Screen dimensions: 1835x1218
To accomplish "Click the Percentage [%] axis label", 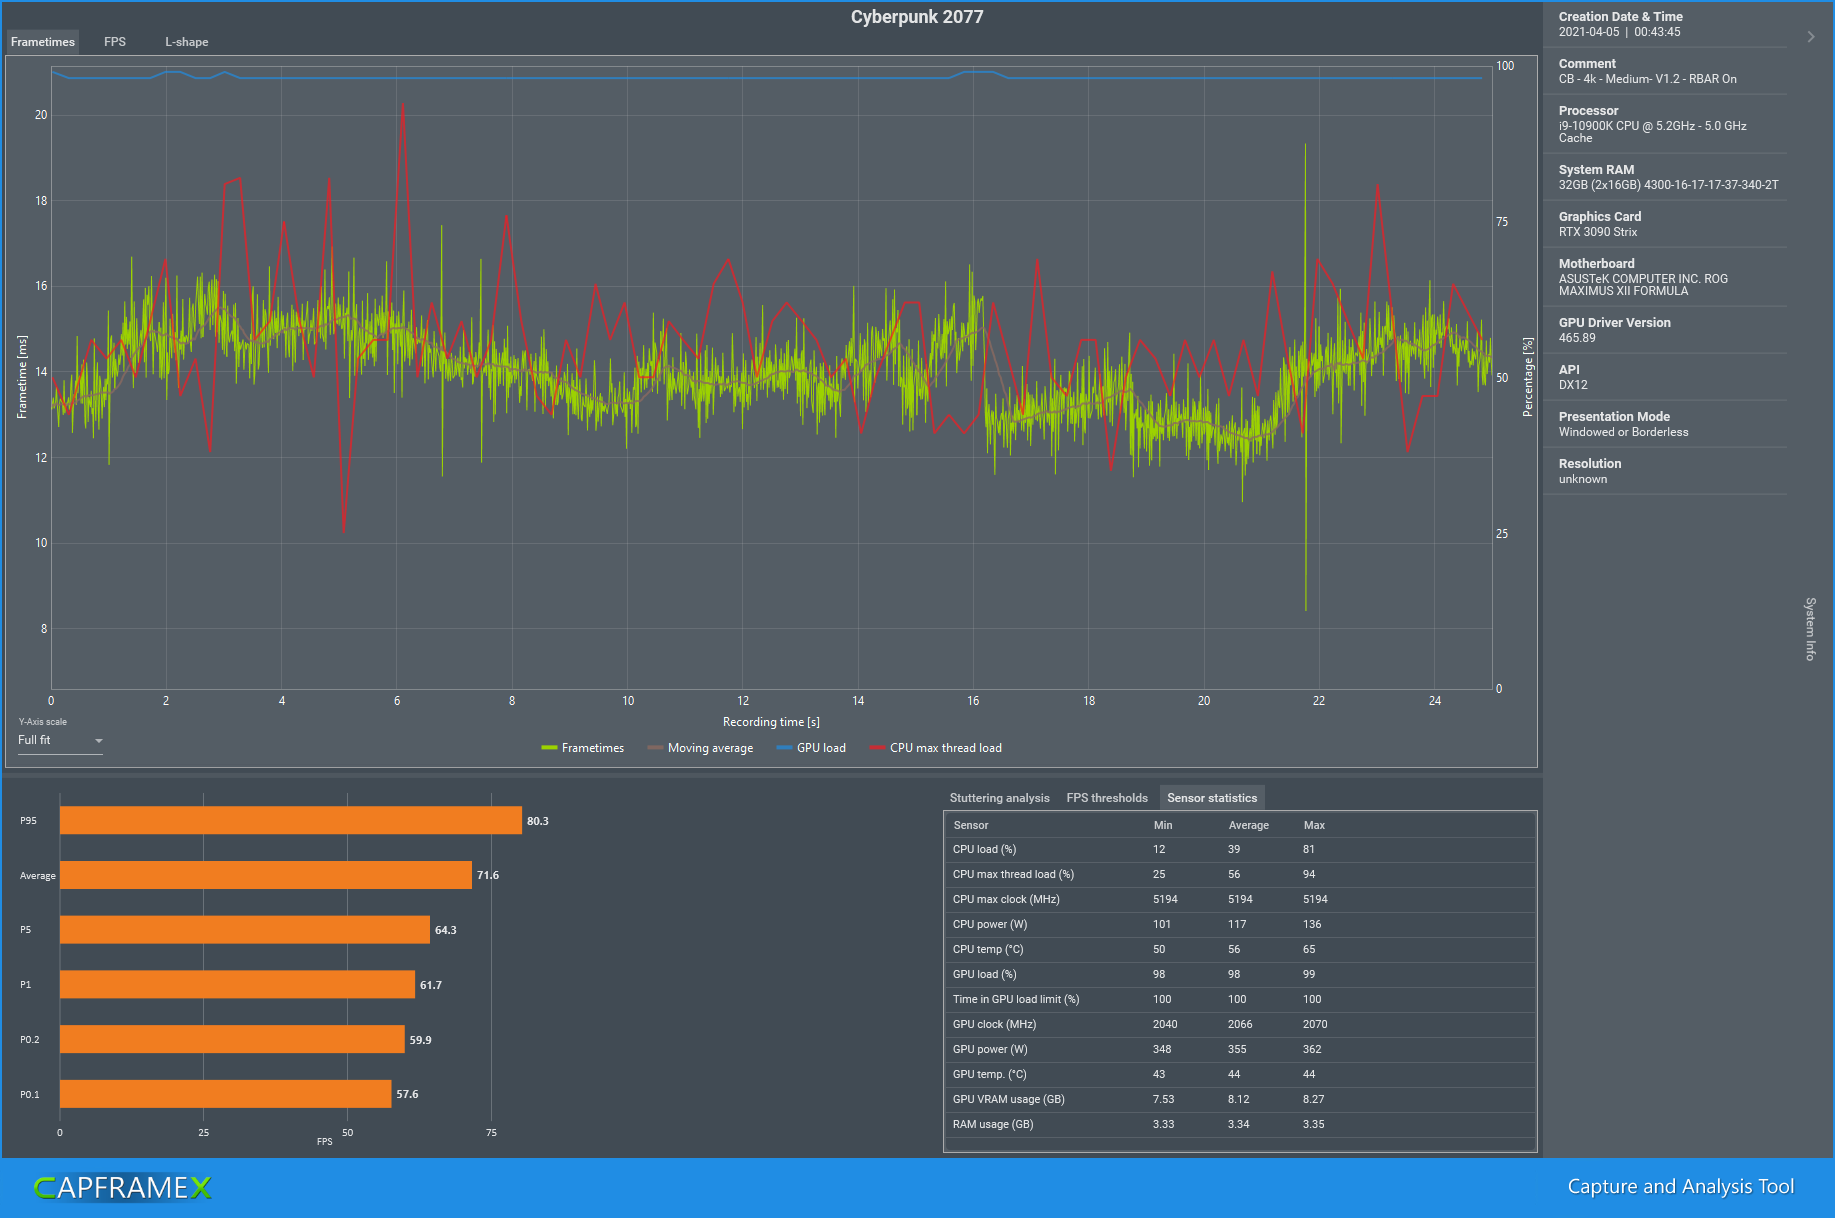I will (1528, 377).
